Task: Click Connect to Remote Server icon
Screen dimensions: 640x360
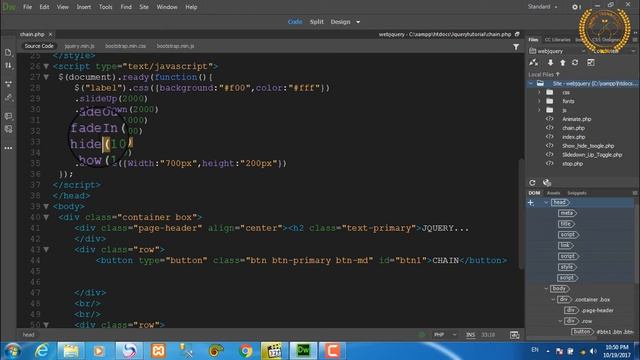Action: point(533,62)
